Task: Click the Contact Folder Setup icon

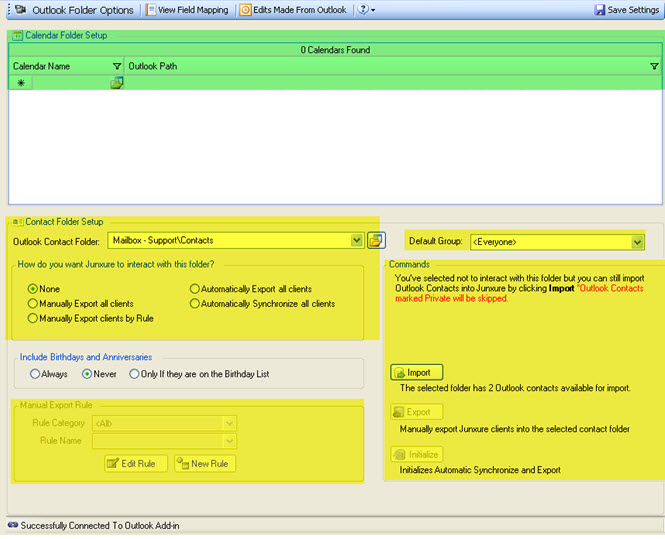Action: coord(17,222)
